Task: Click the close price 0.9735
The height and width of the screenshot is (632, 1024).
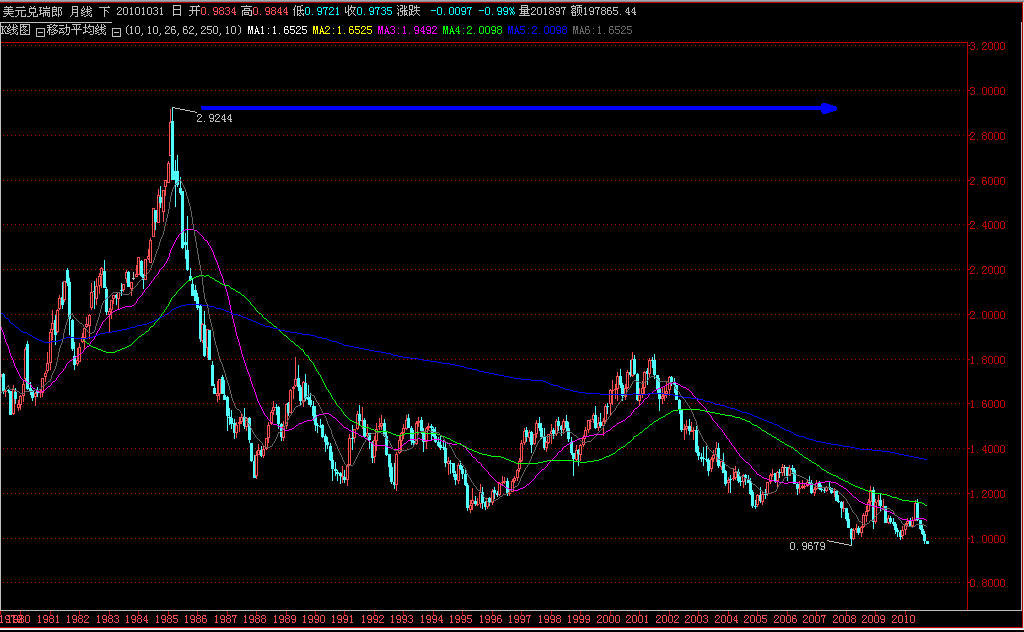Action: coord(374,11)
